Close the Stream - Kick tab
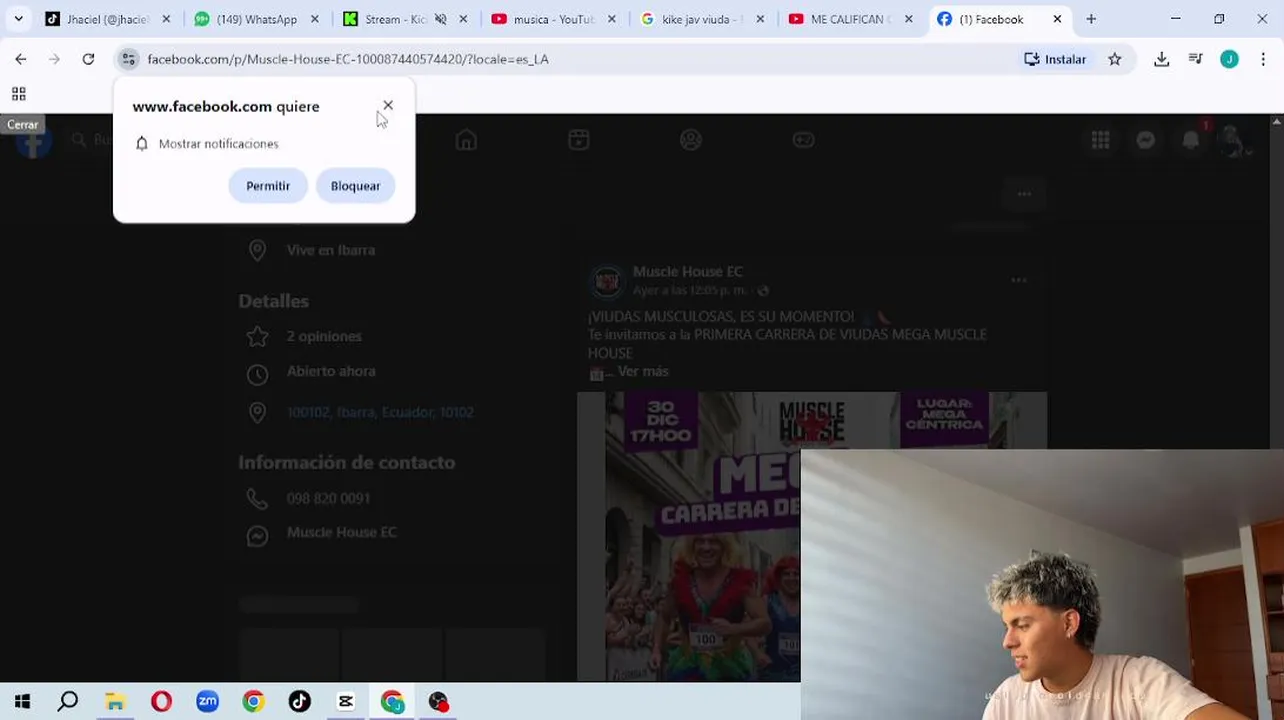Screen dimensions: 1284x720 coord(463,19)
